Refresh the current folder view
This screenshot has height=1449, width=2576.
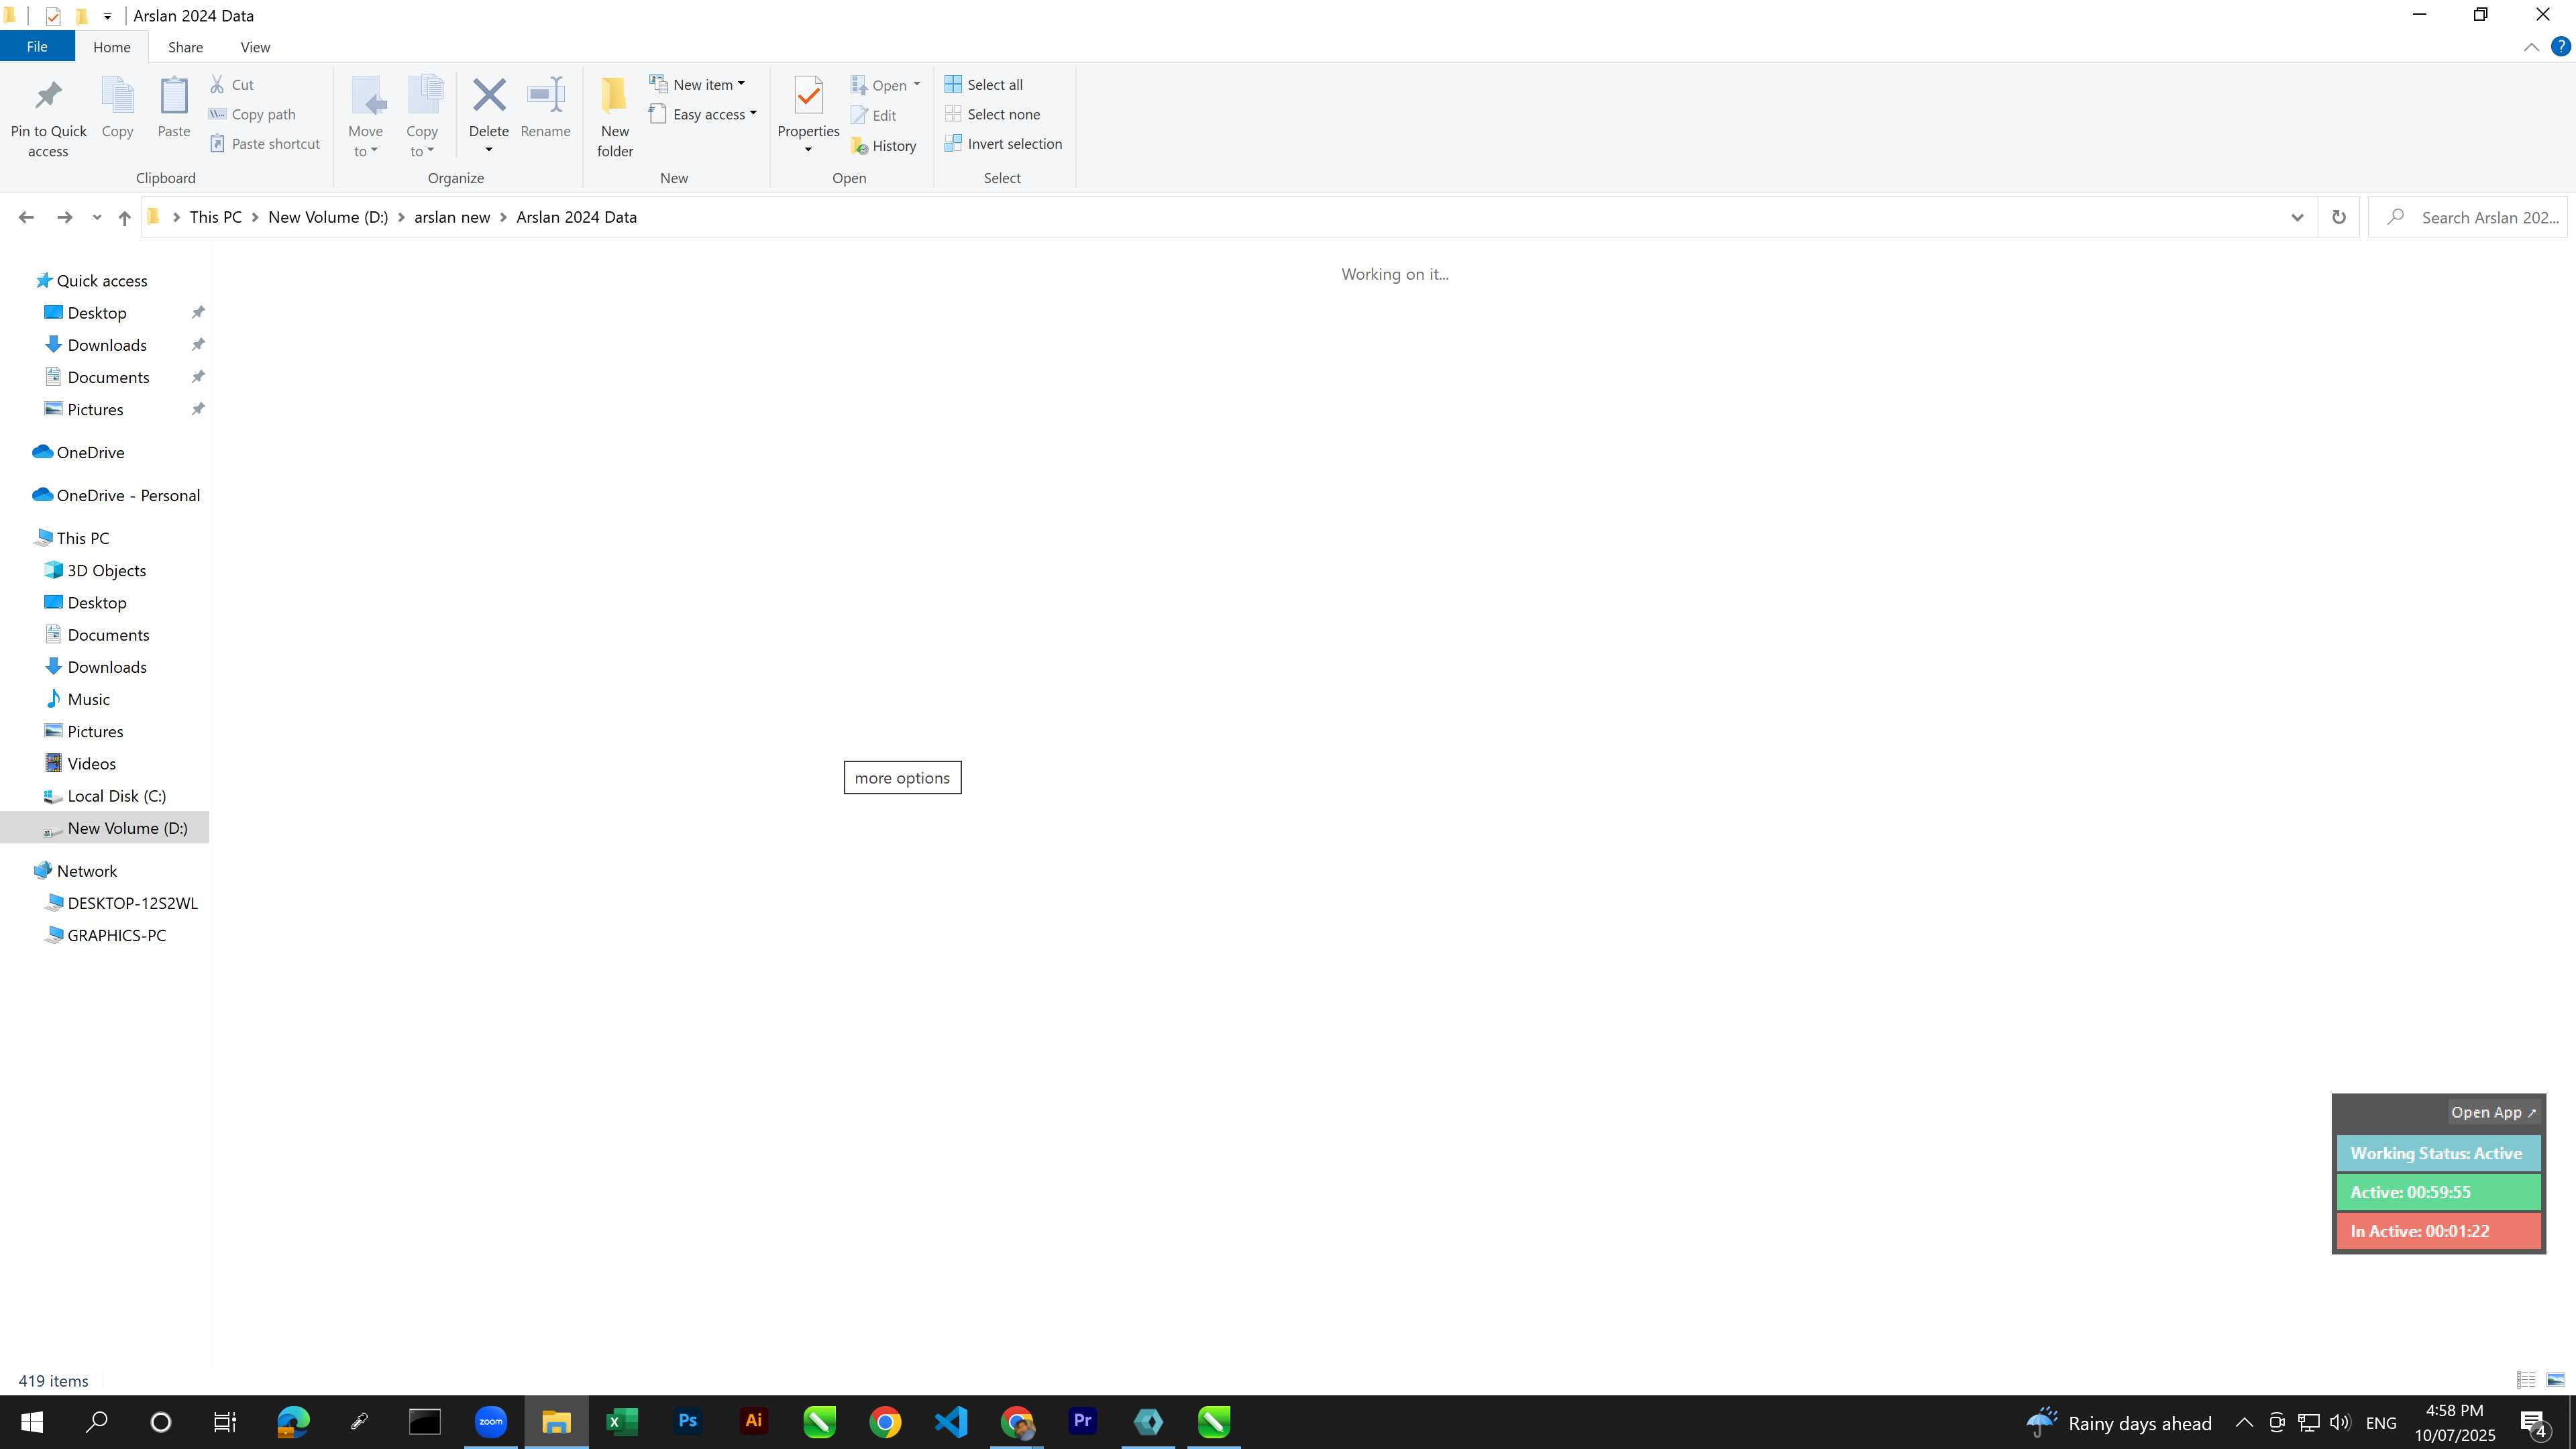coord(2338,217)
